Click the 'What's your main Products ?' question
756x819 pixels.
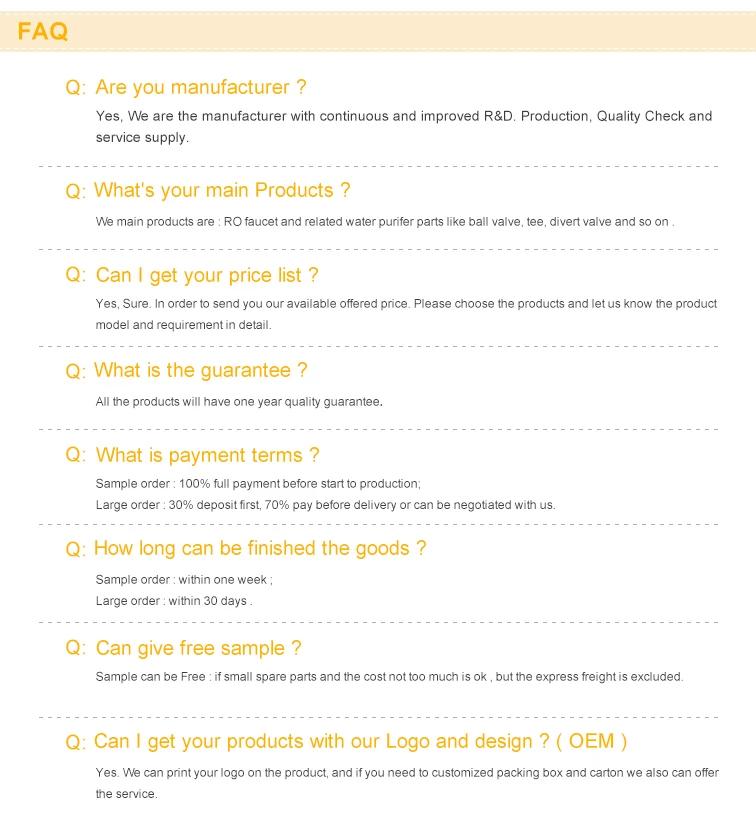click(x=222, y=190)
